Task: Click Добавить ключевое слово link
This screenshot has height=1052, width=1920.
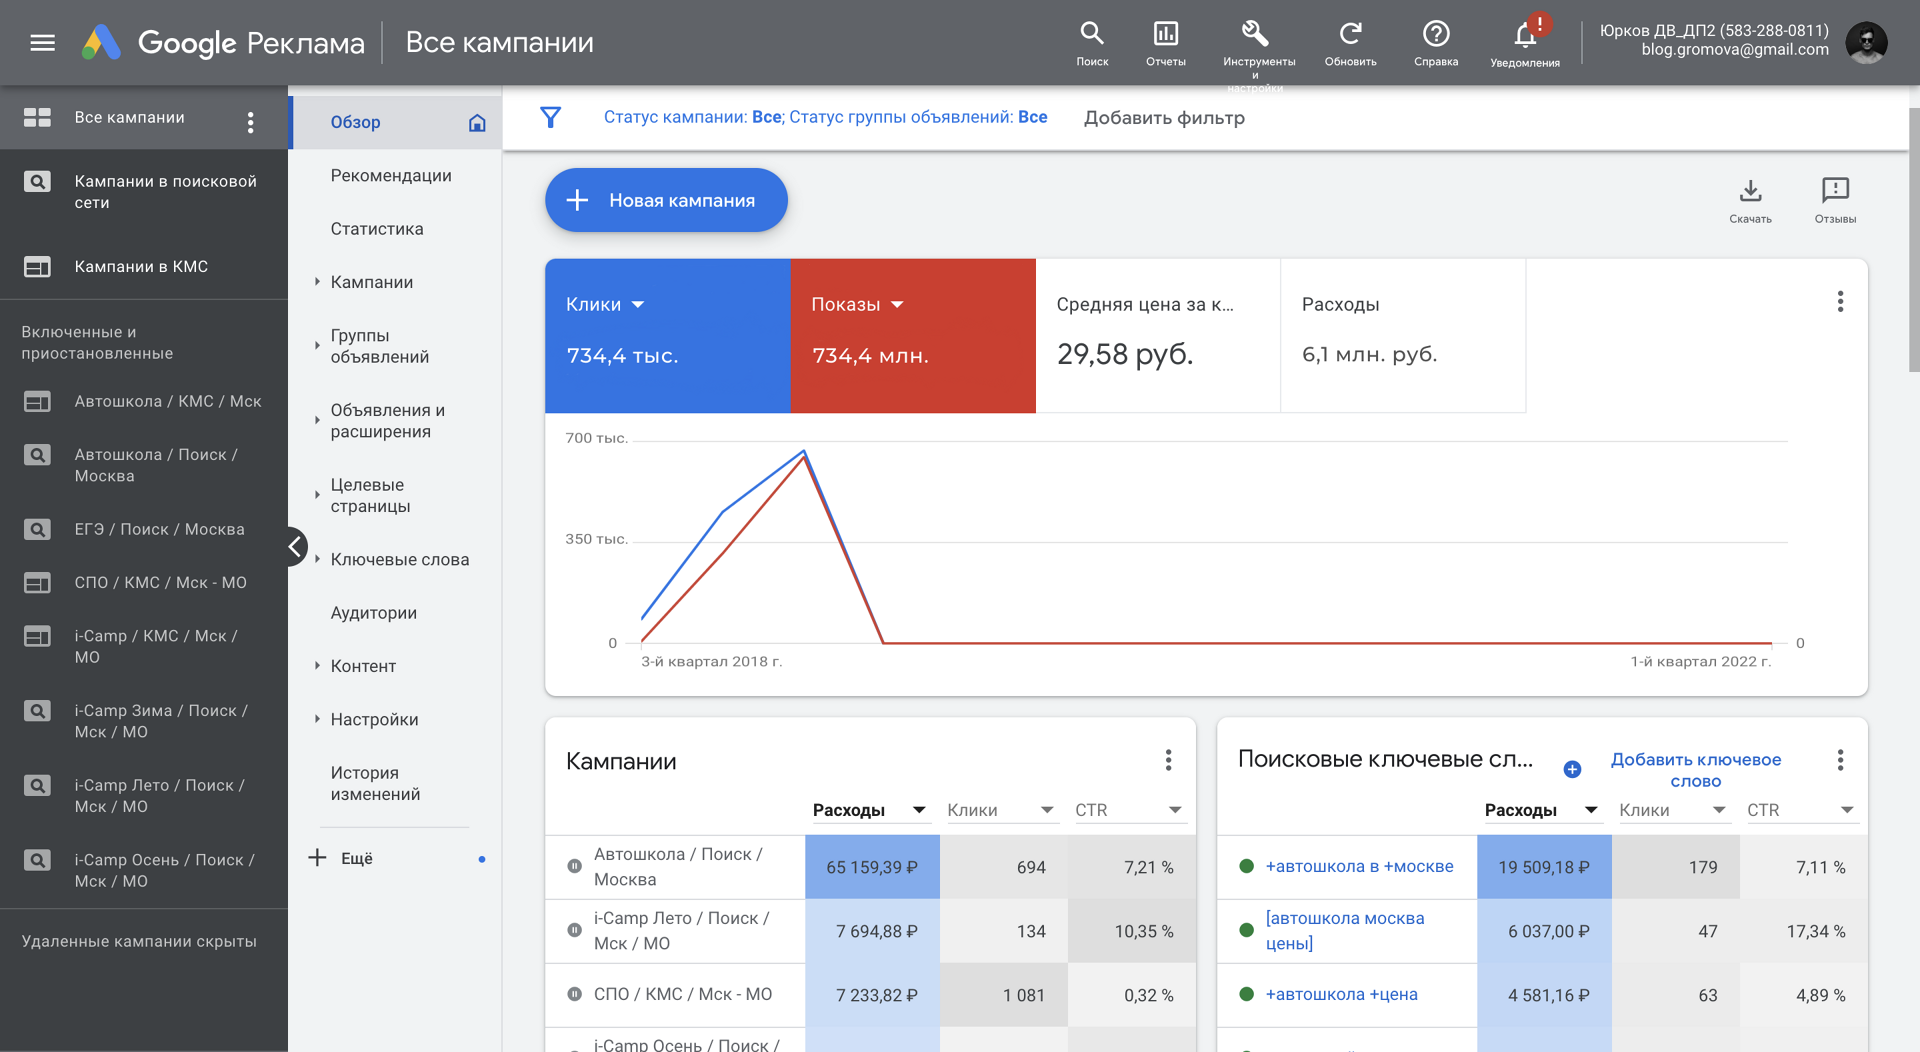Action: click(x=1695, y=770)
